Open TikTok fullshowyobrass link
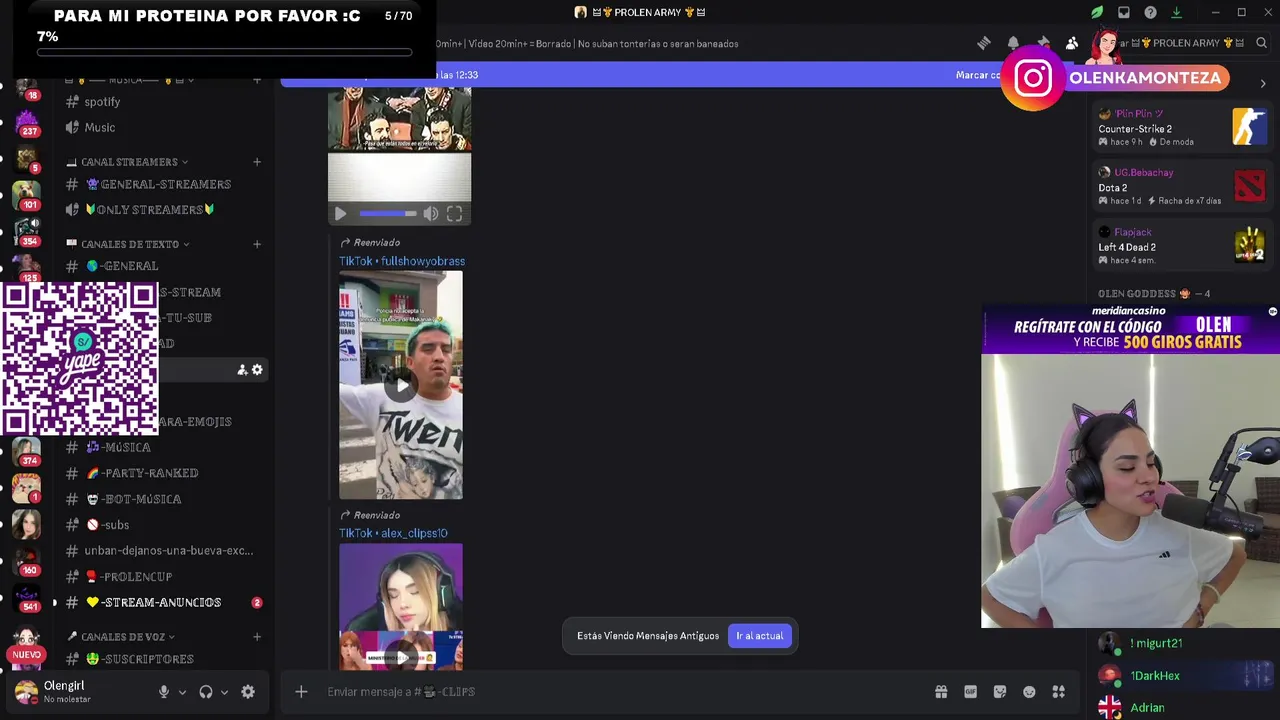The width and height of the screenshot is (1280, 720). (402, 261)
